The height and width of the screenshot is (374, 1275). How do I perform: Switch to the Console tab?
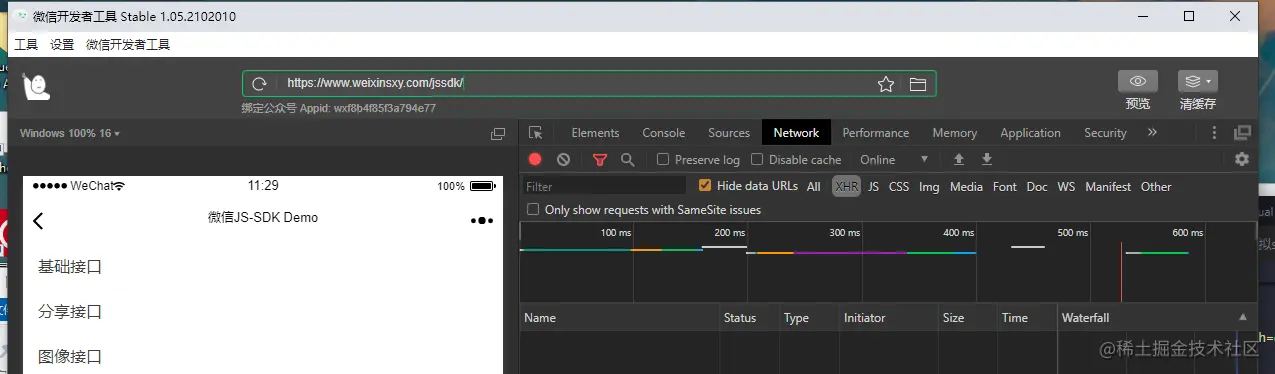pos(664,133)
